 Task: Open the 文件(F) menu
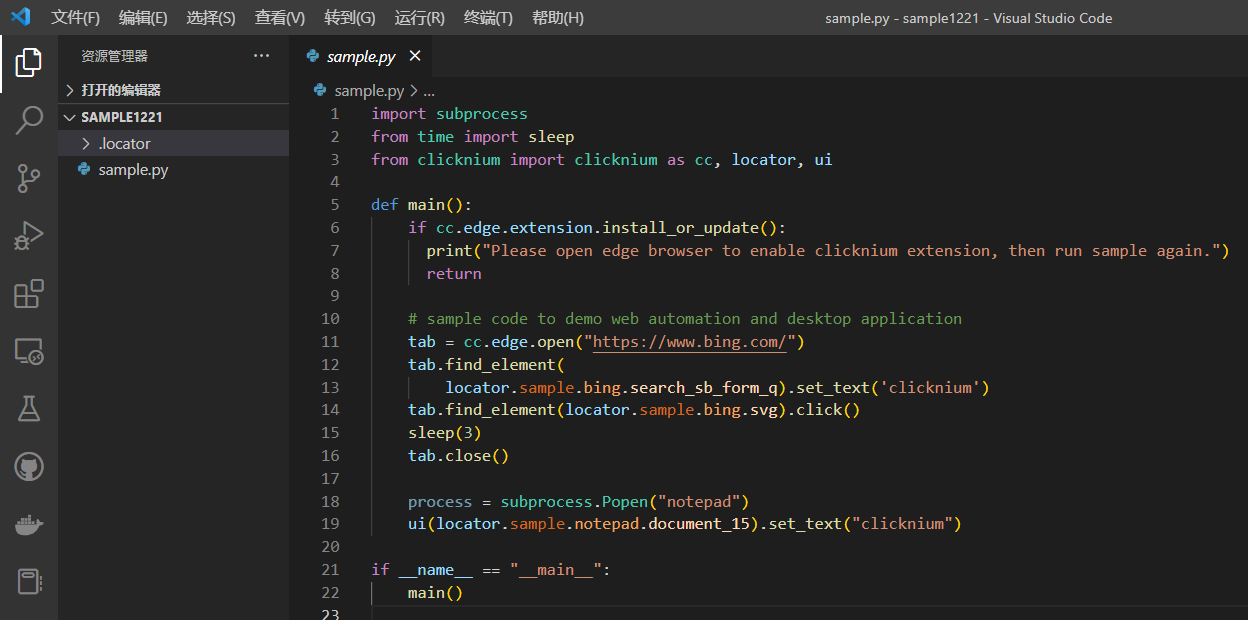click(76, 18)
